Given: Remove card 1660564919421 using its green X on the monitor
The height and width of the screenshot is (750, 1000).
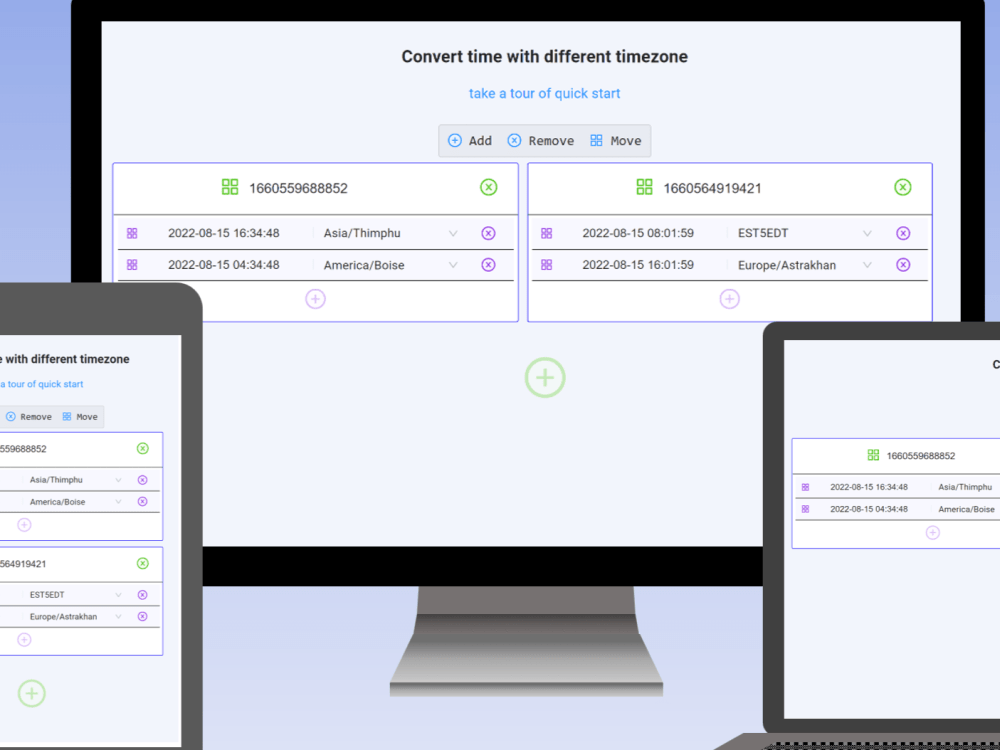Looking at the screenshot, I should pyautogui.click(x=902, y=187).
